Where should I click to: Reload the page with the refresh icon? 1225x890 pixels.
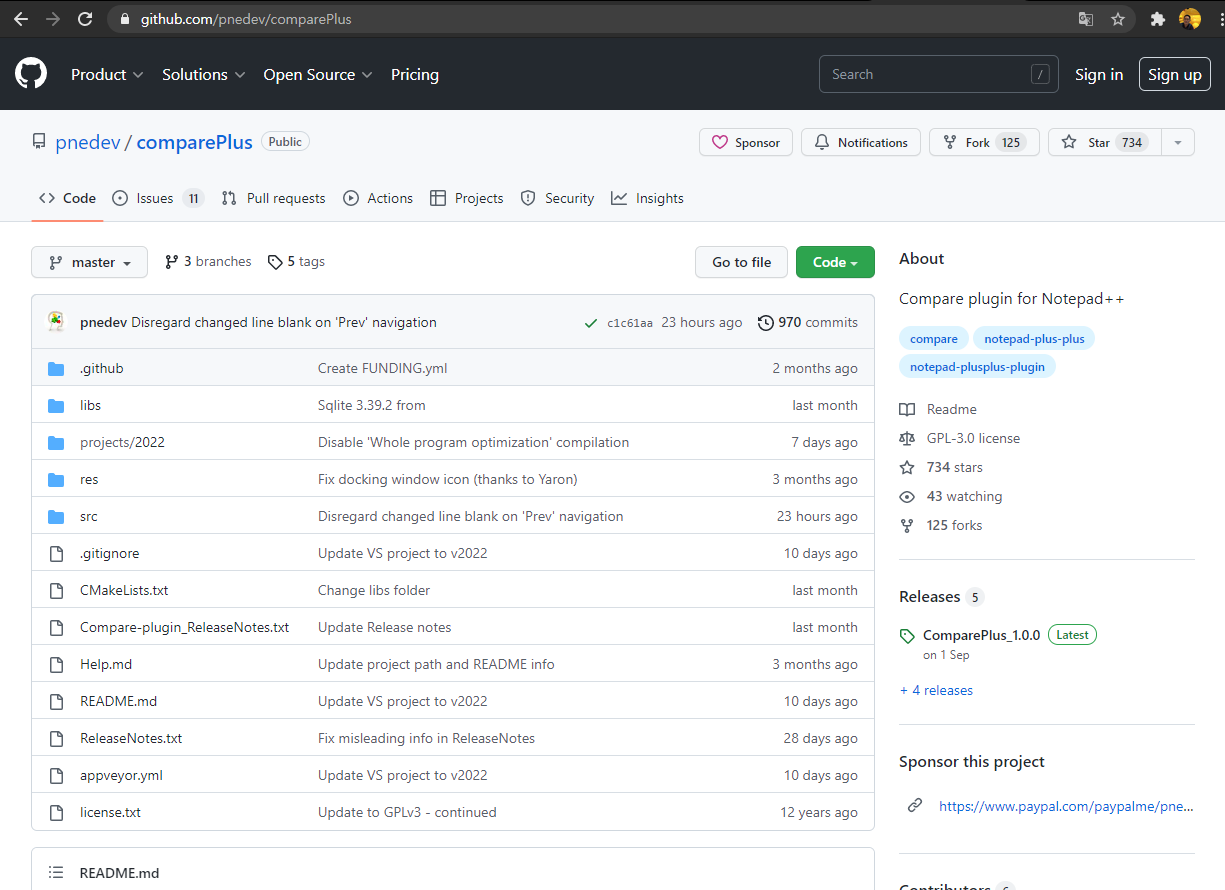click(85, 19)
